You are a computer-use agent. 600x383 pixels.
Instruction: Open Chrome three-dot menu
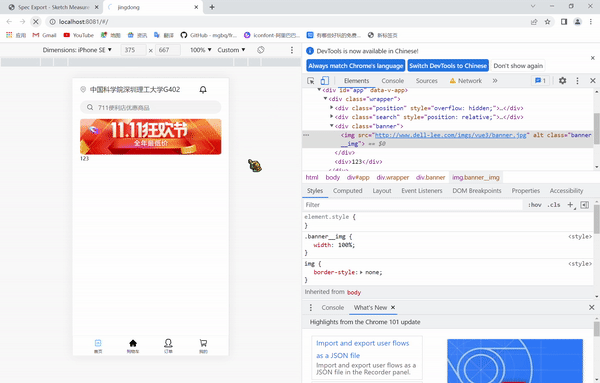tap(591, 22)
